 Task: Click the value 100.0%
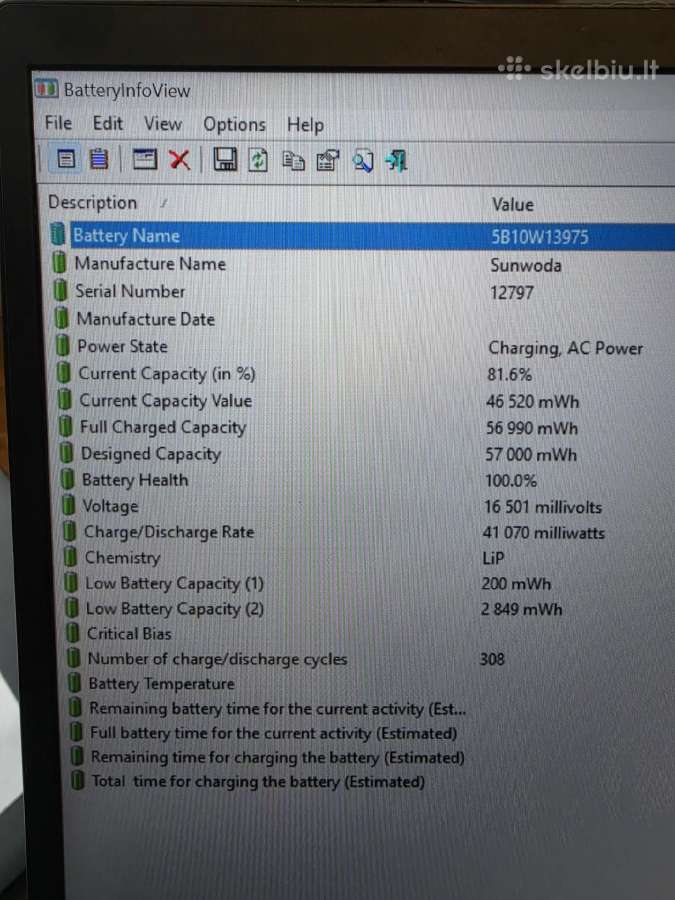[x=511, y=480]
